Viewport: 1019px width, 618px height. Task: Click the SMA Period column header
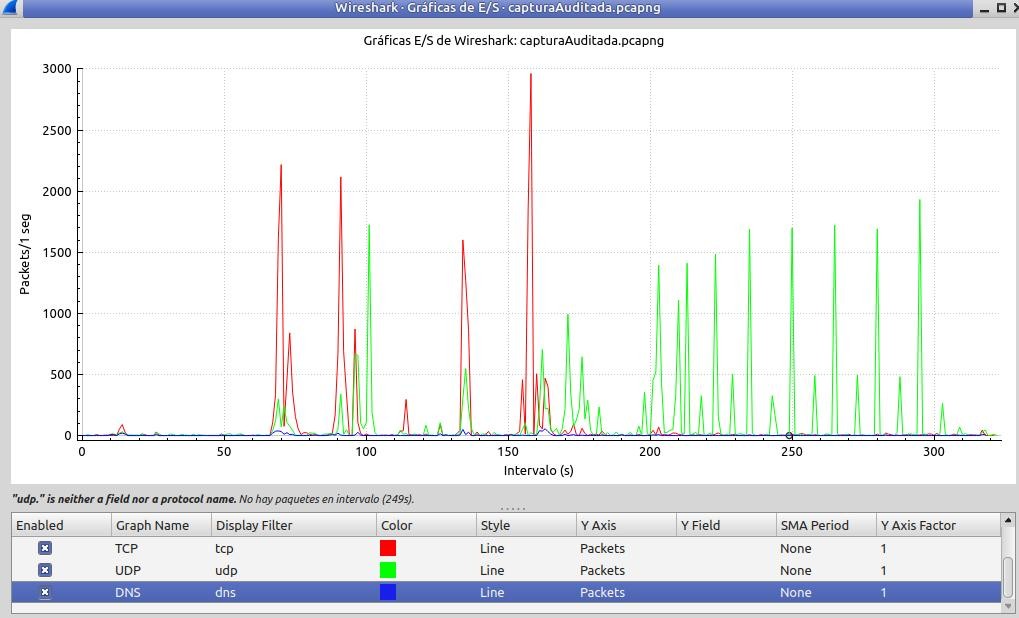point(827,525)
